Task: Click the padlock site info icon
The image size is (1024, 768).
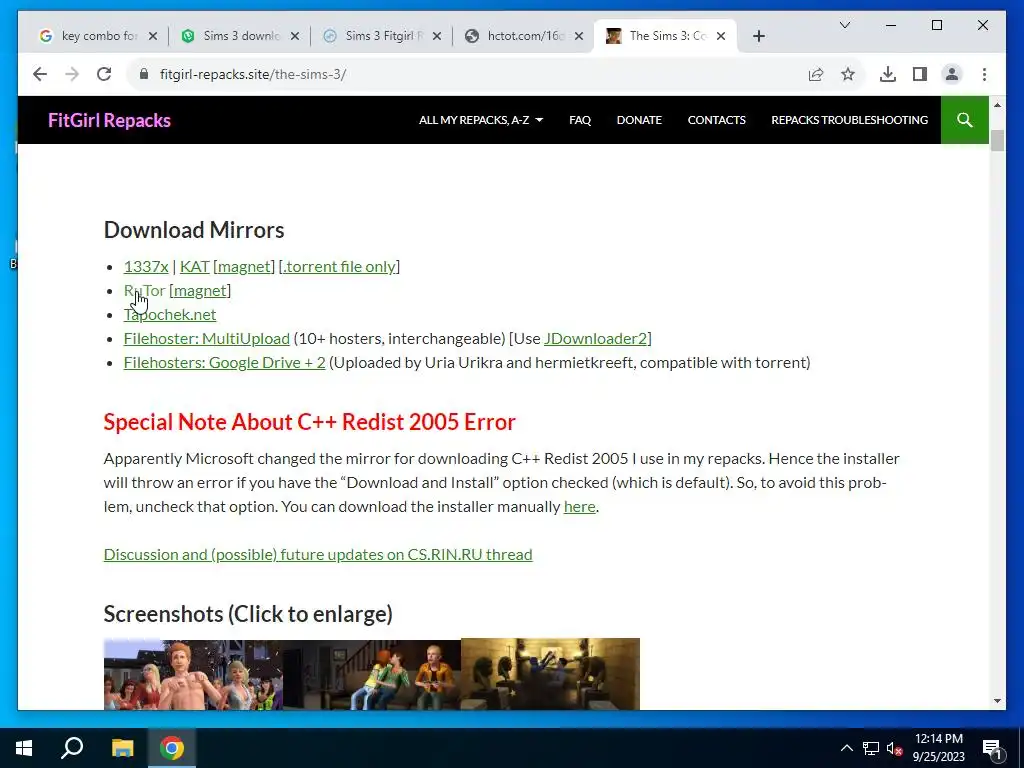Action: pos(144,74)
